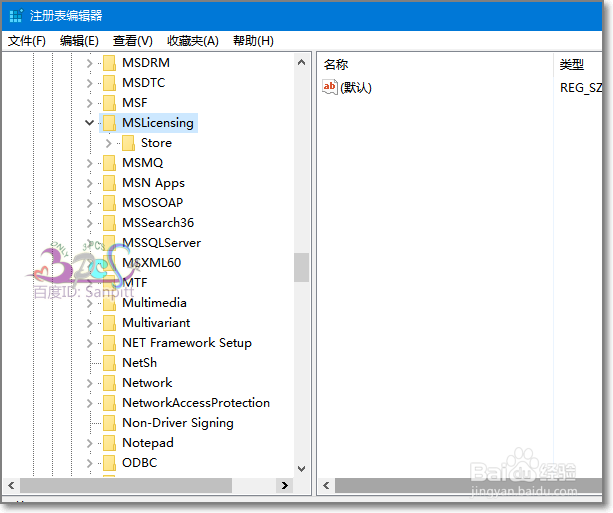Click the tree pane horizontal scrollbar thumb
The width and height of the screenshot is (613, 513).
[126, 486]
